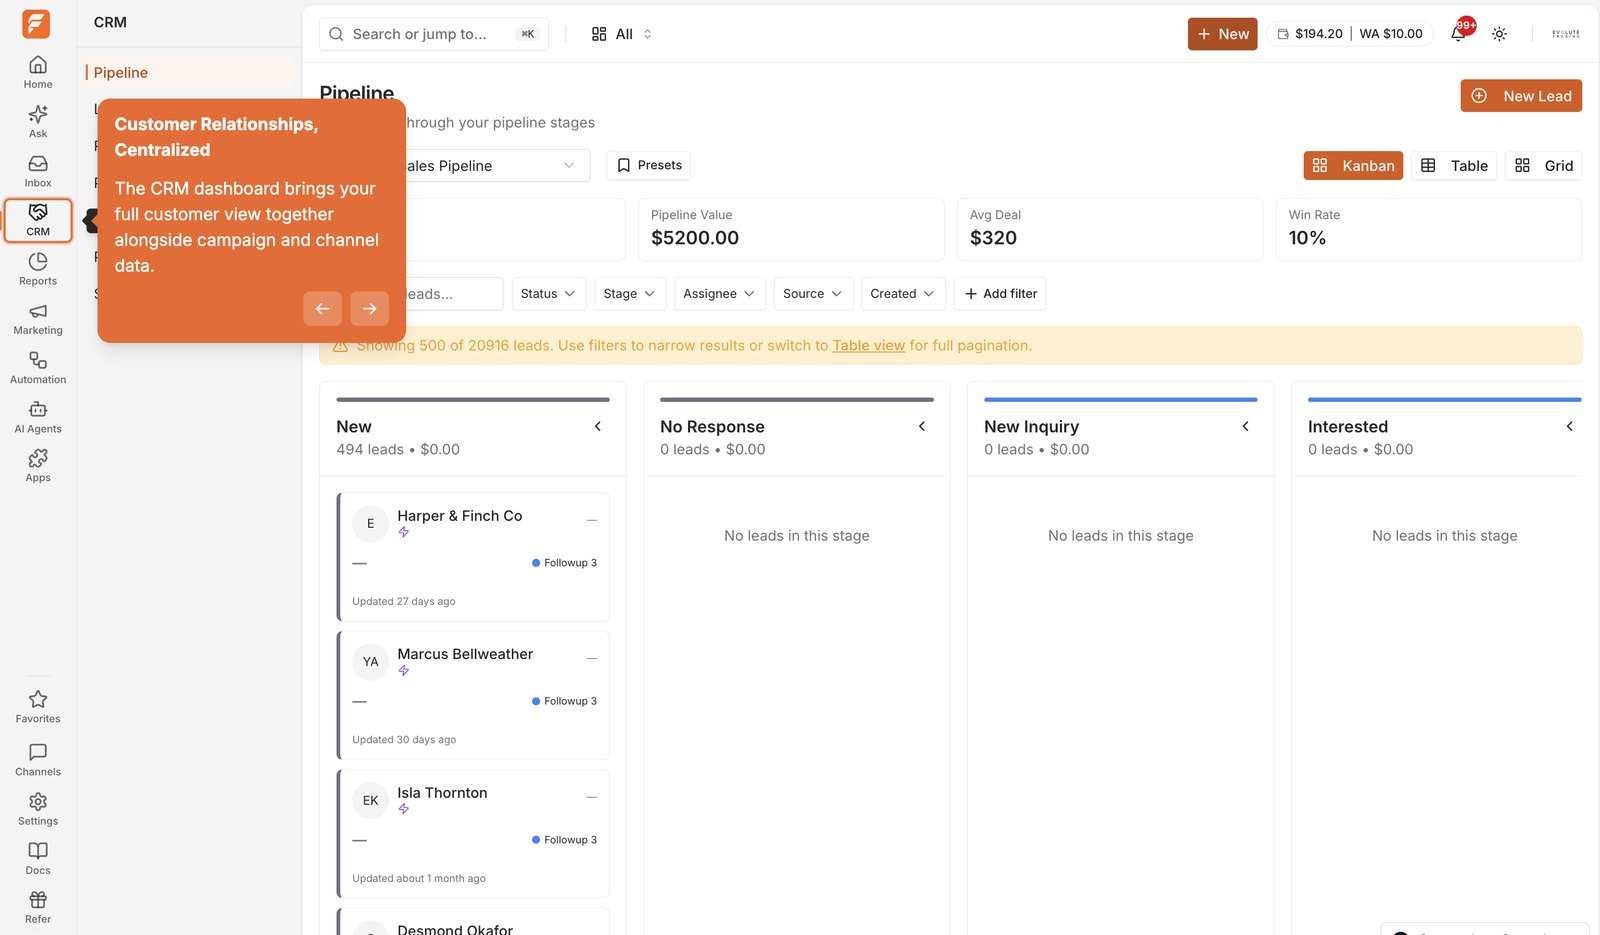The height and width of the screenshot is (935, 1600).
Task: Open the Stage filter dropdown
Action: click(x=630, y=294)
